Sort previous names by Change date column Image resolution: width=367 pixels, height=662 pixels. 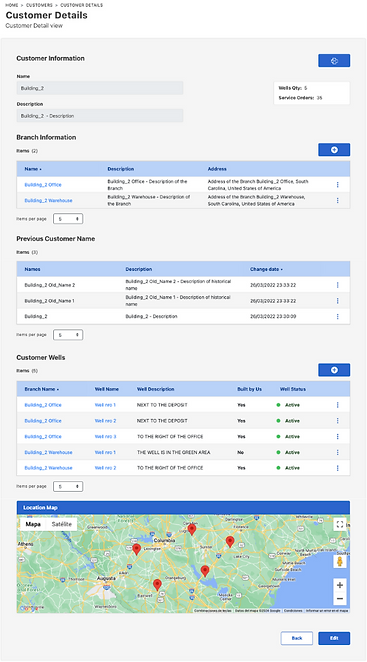pos(266,269)
